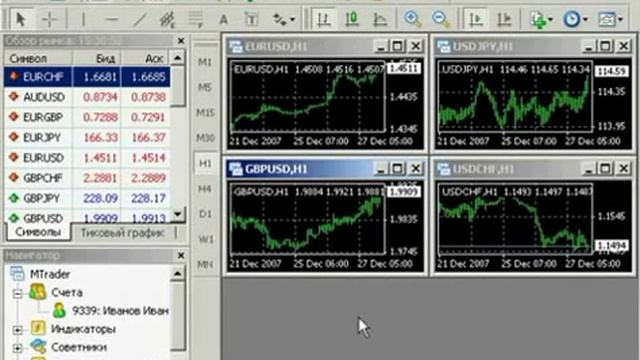Select account 9339: Иванов Иван

(120, 311)
